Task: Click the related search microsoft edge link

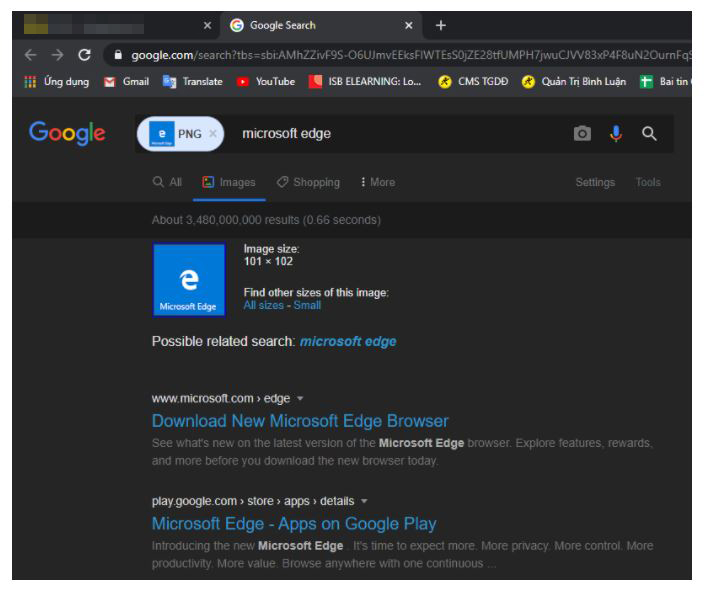Action: (348, 342)
